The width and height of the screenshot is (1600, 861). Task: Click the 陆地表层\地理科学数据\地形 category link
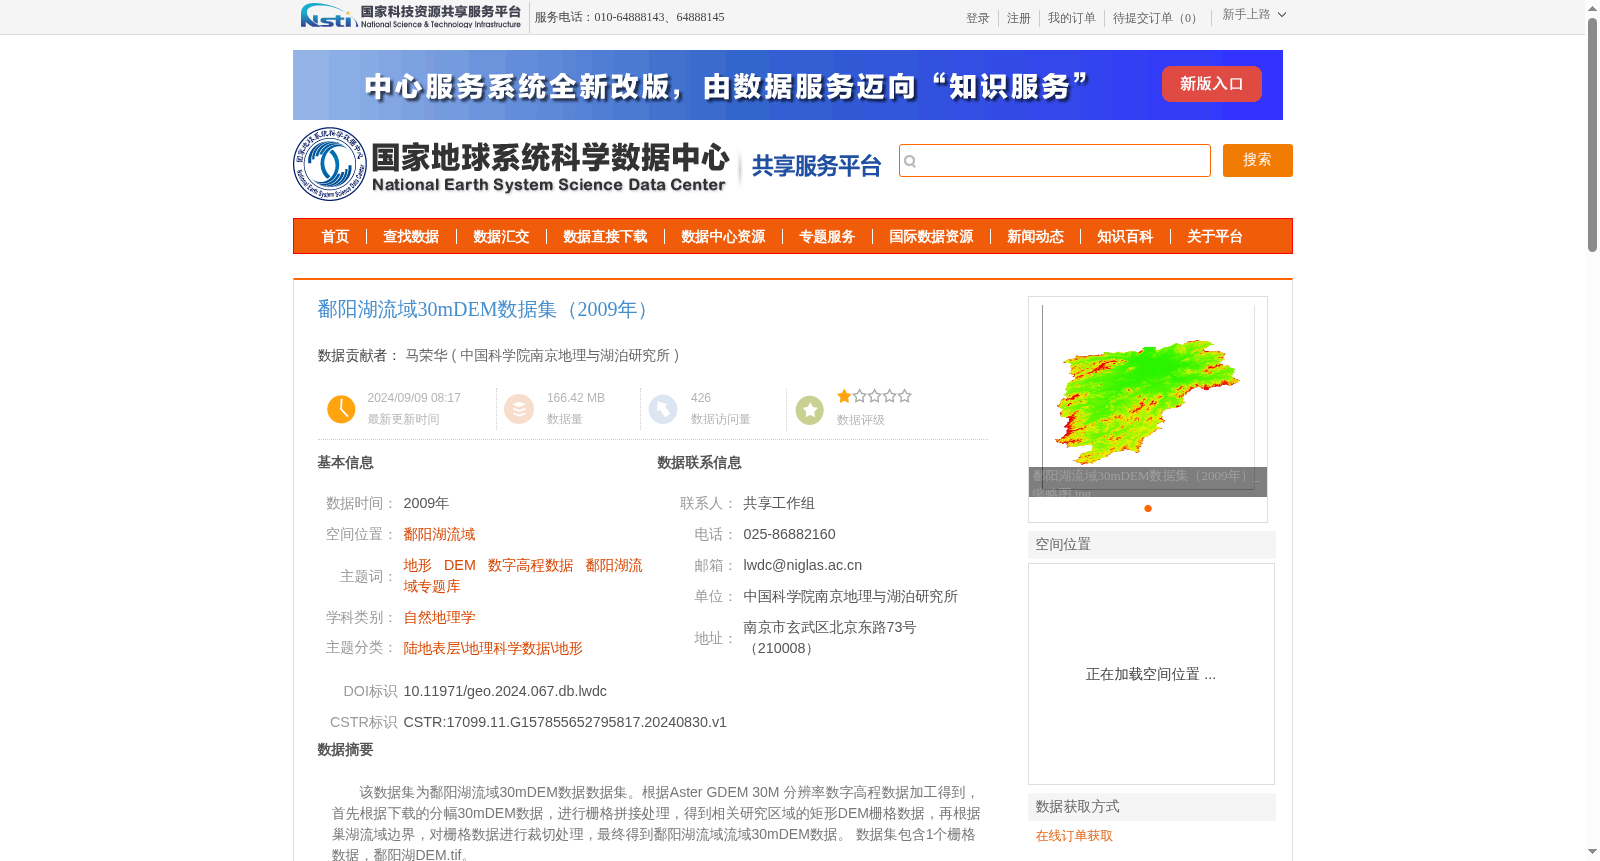(493, 648)
